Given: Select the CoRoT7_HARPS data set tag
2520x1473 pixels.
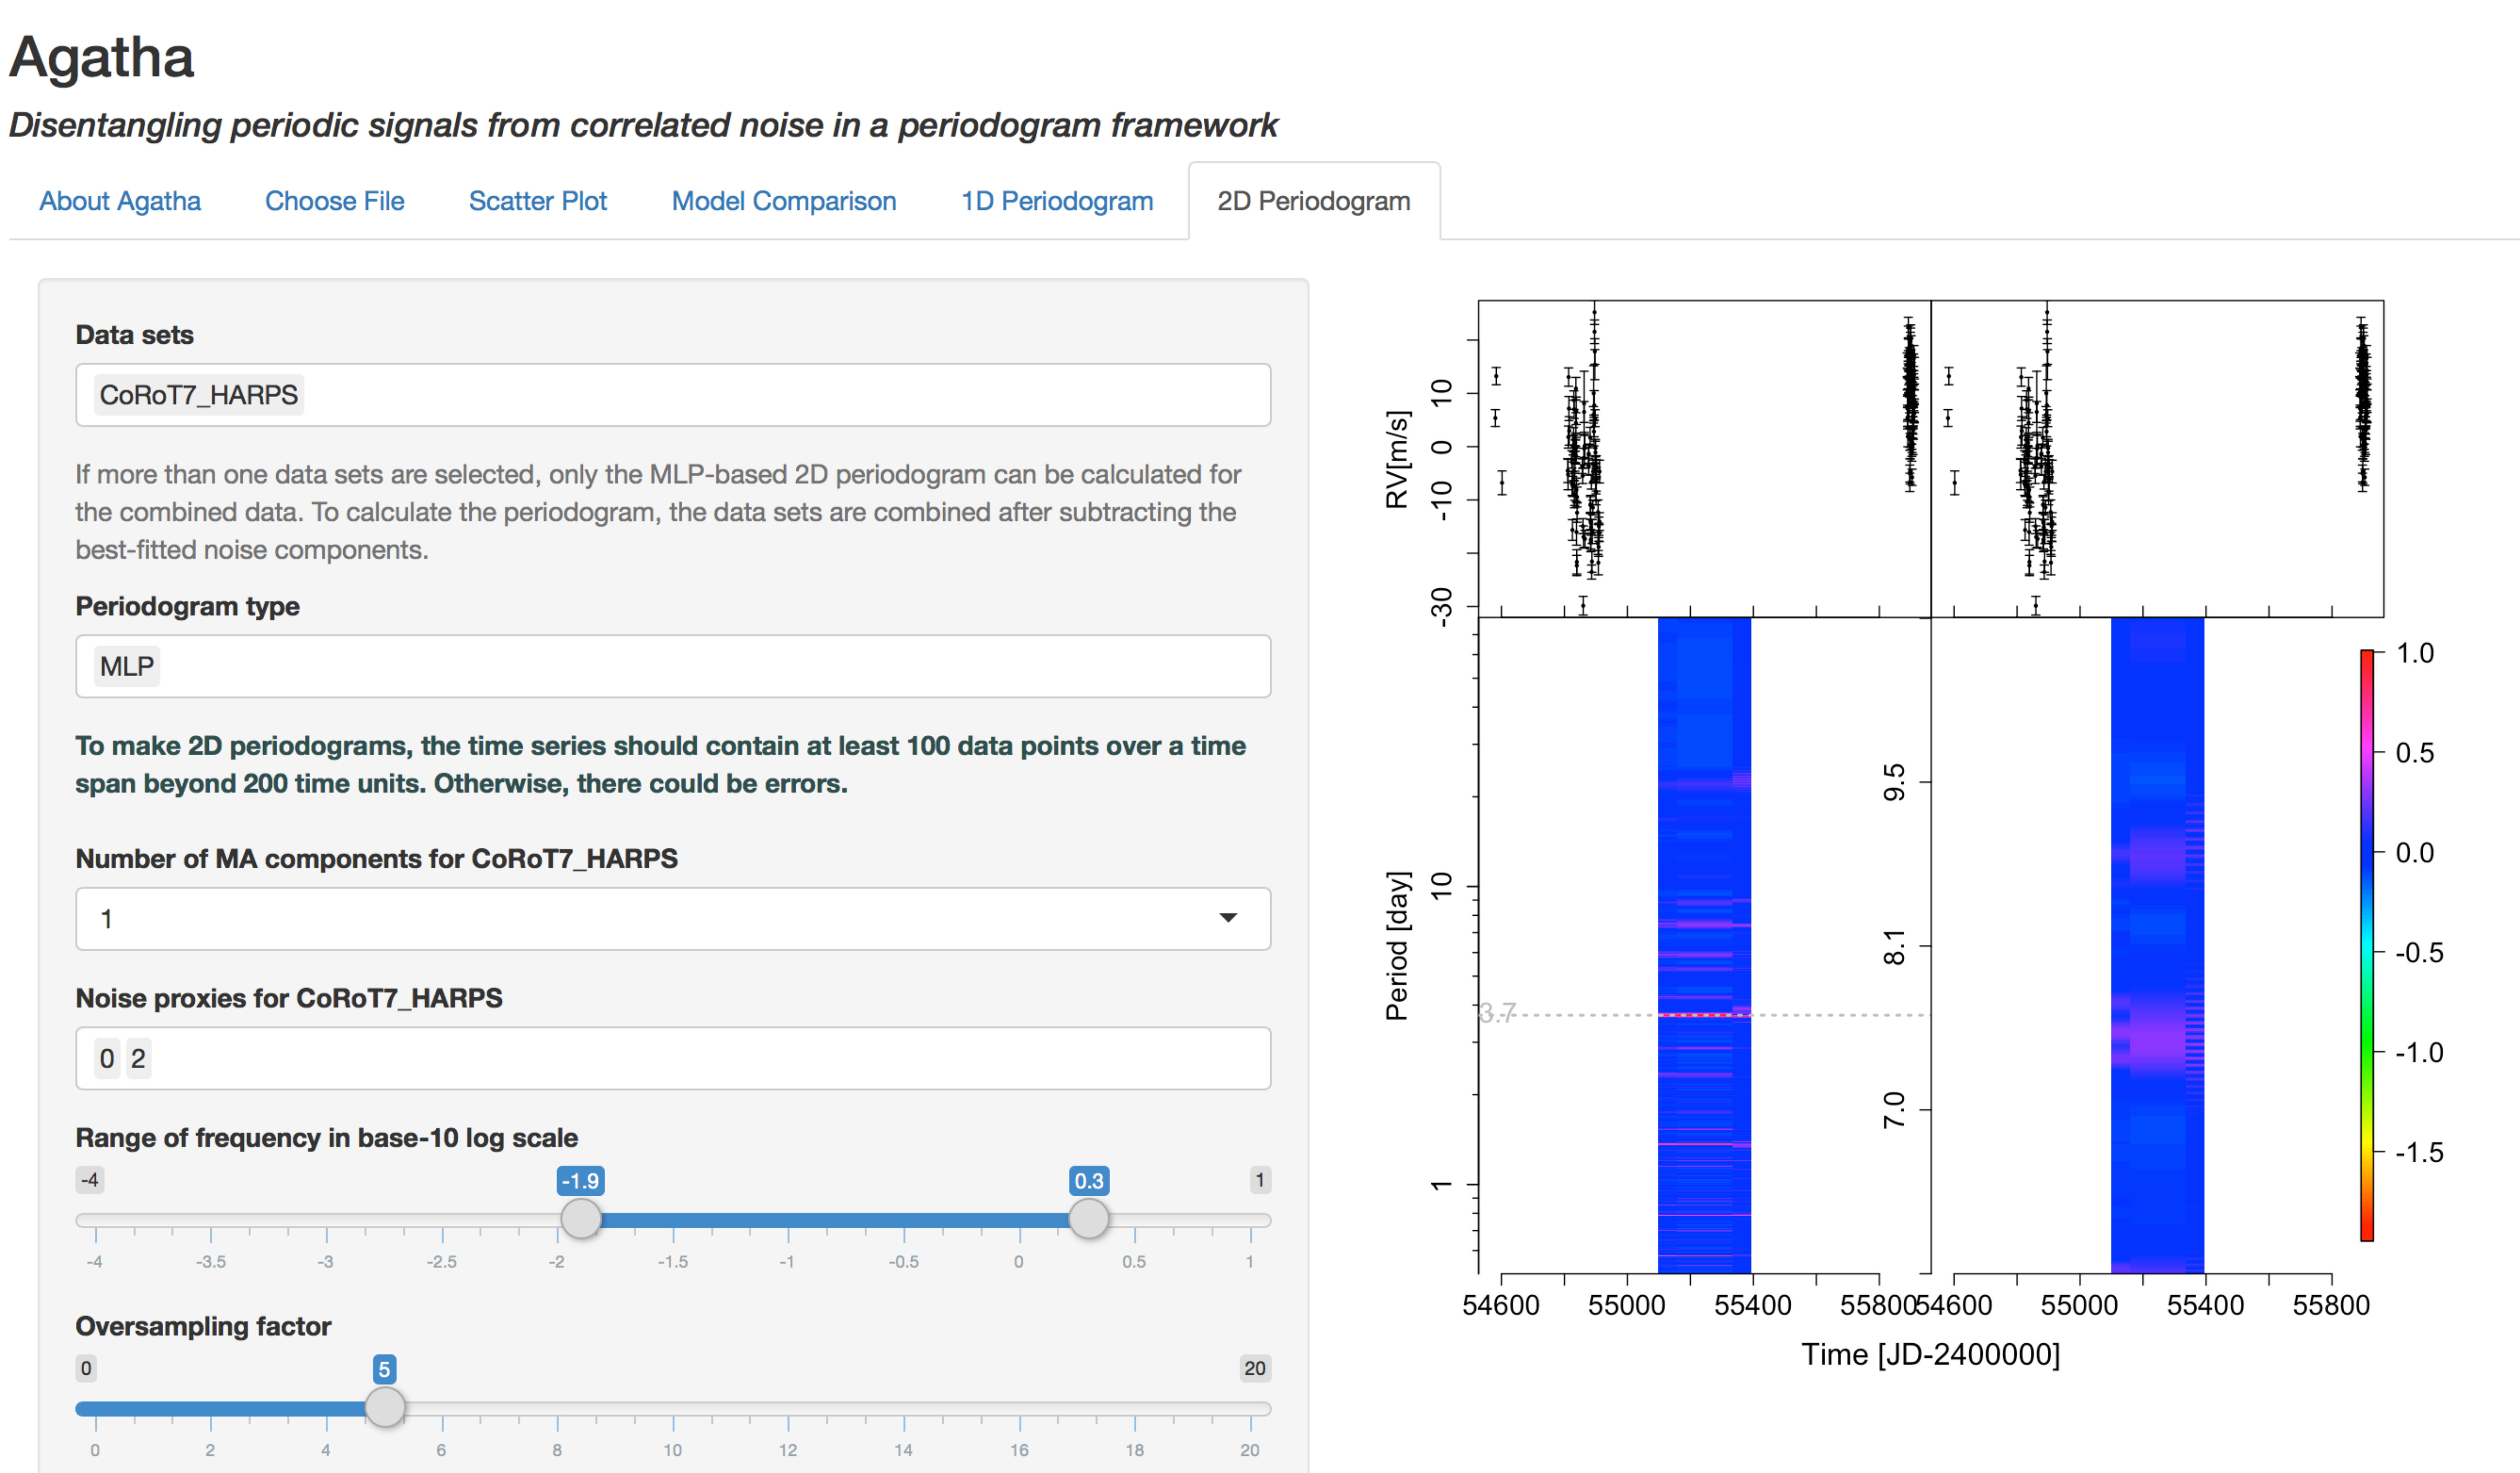Looking at the screenshot, I should (199, 395).
